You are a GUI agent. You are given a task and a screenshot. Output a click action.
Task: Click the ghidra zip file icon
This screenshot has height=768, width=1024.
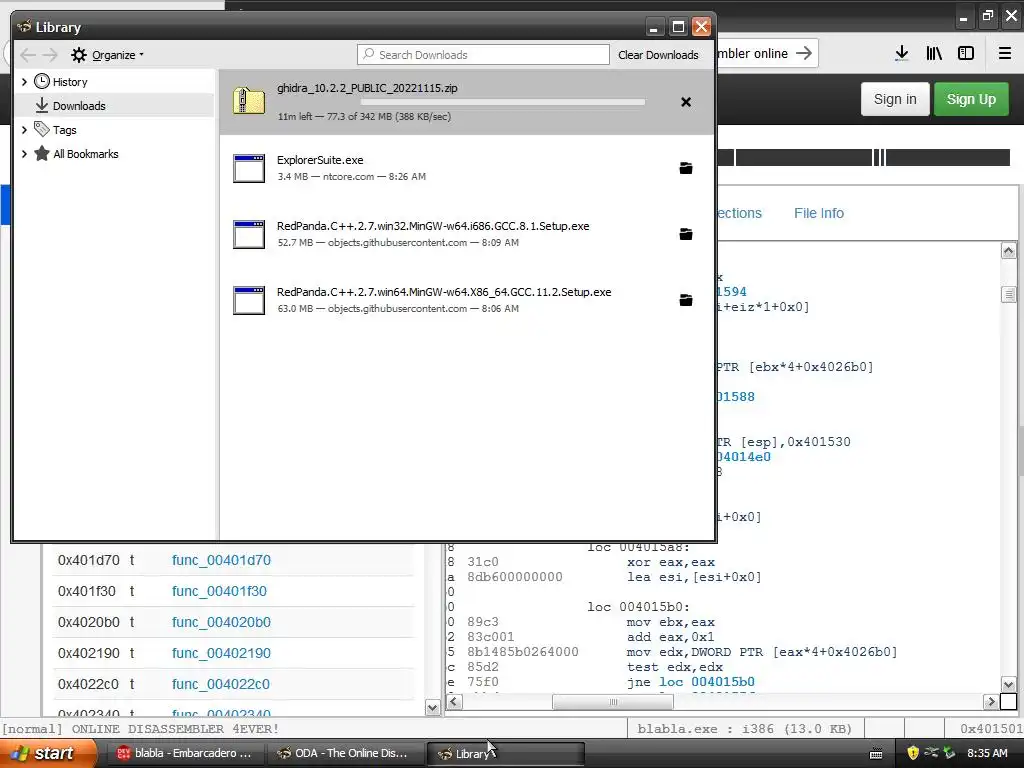(249, 102)
